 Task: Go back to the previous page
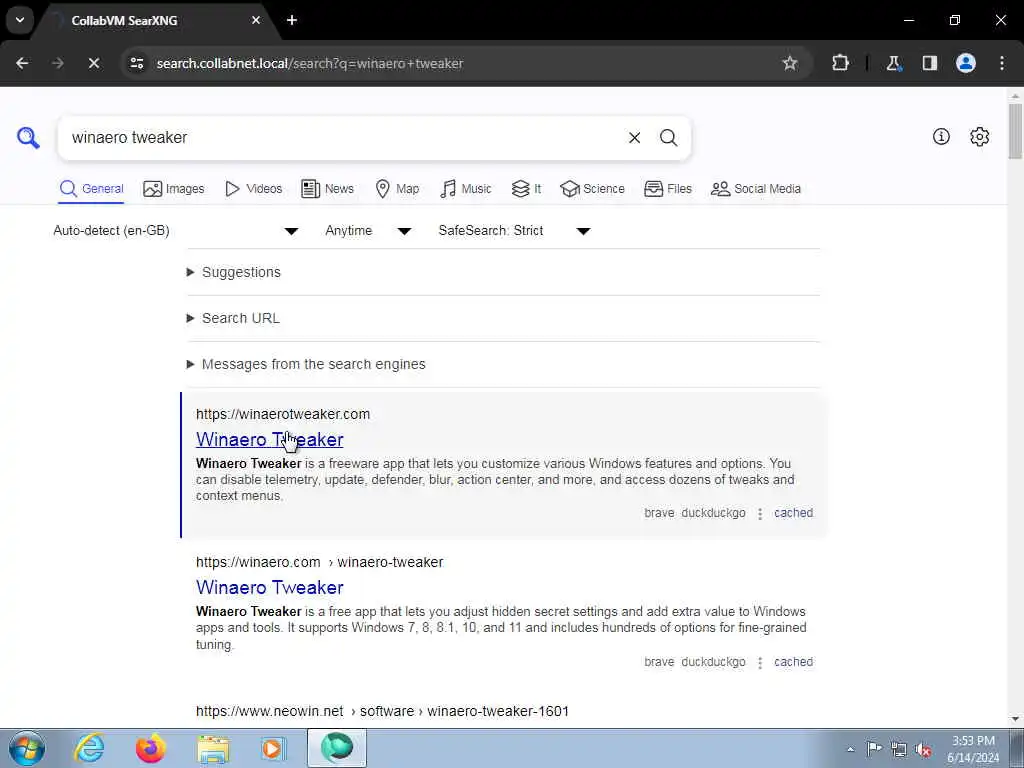[22, 63]
